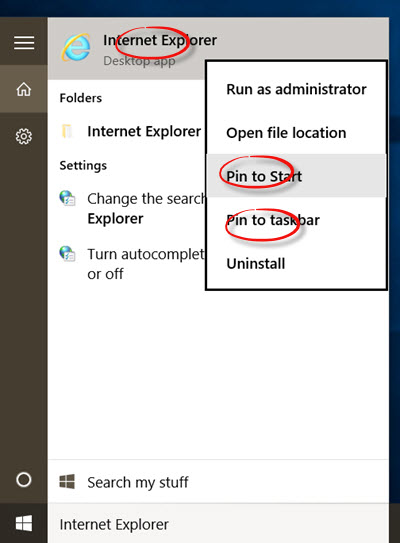Click the Cortana circle icon
This screenshot has height=543, width=400.
point(24,480)
